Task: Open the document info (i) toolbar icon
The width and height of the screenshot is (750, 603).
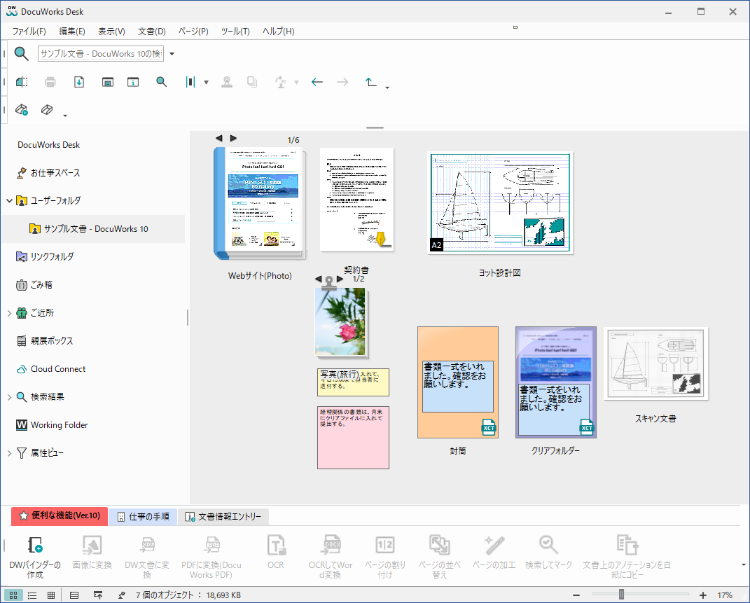Action: point(133,82)
